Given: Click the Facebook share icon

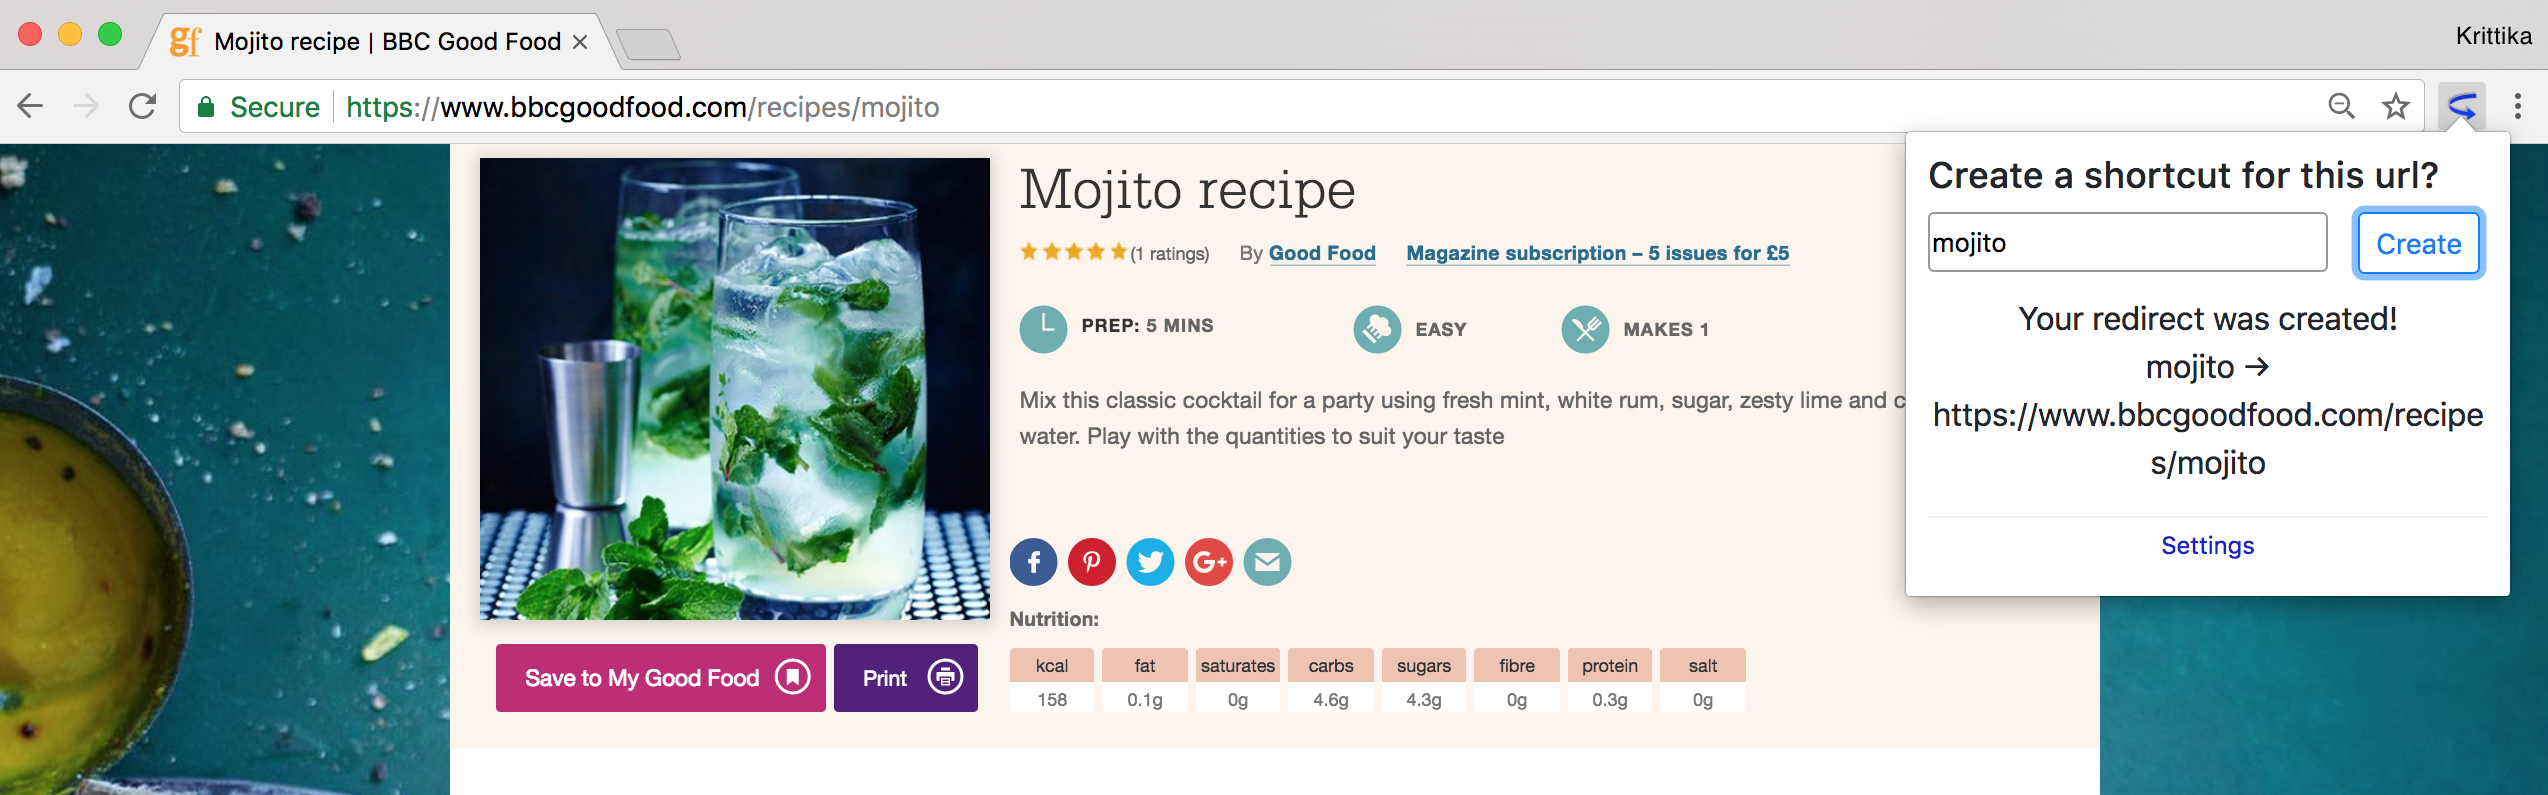Looking at the screenshot, I should point(1034,562).
